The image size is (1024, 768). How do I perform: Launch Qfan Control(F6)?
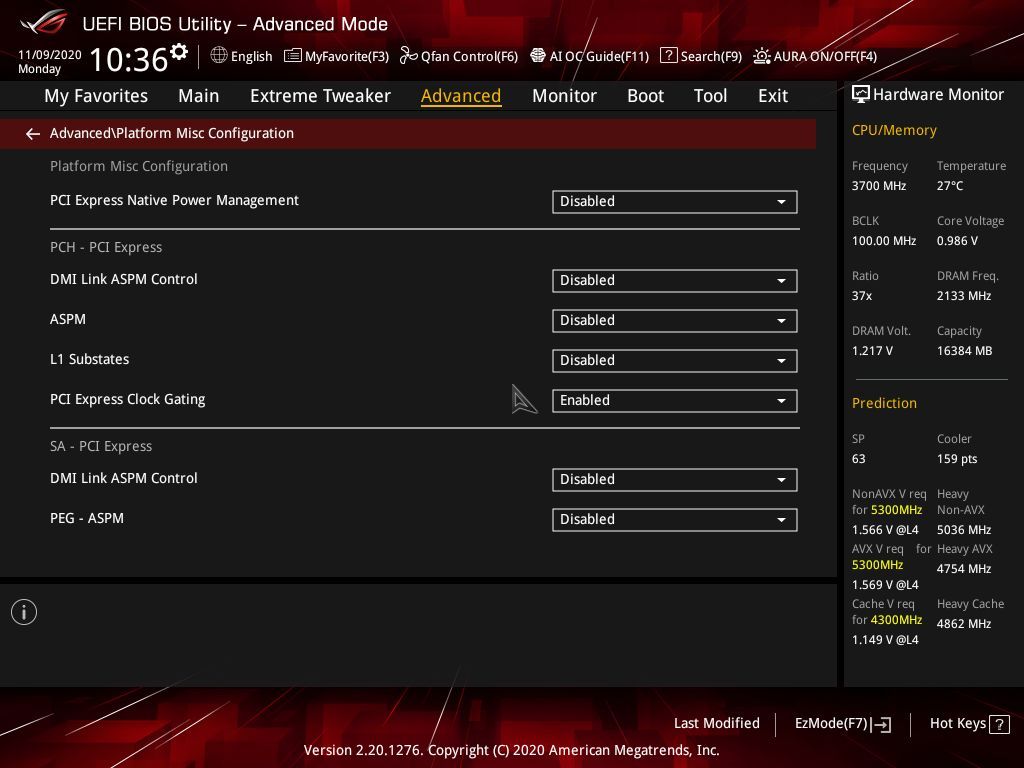[x=459, y=56]
